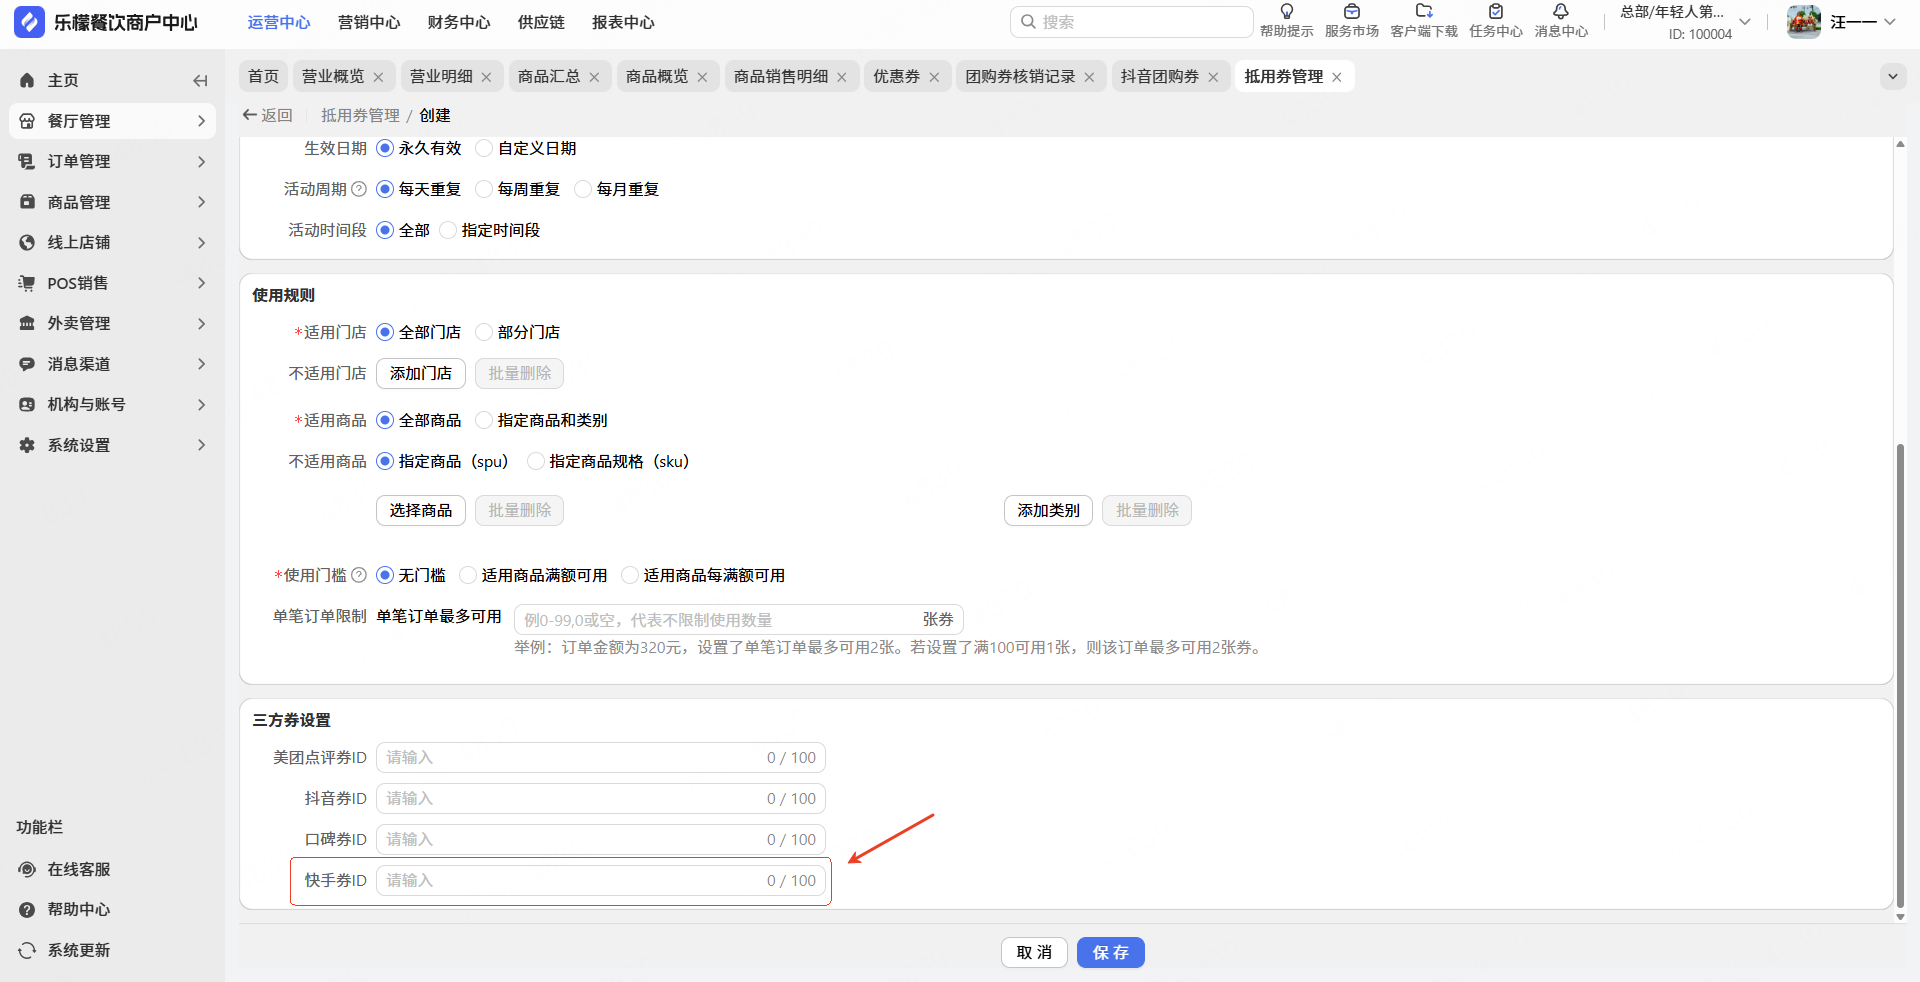The width and height of the screenshot is (1920, 982).
Task: Click the help icon next to 活动周期
Action: point(359,189)
